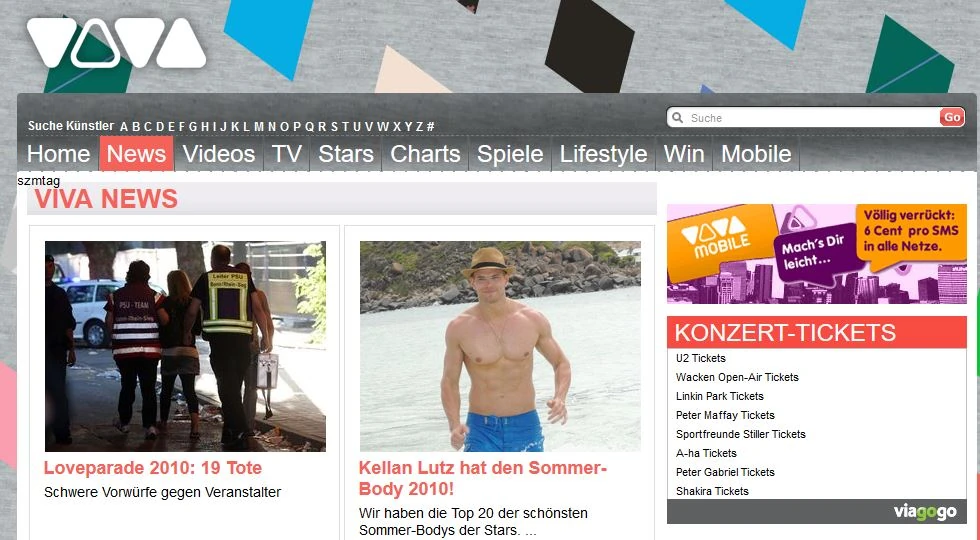Viewport: 980px width, 540px height.
Task: Select the # symbol in the artist index
Action: (x=430, y=127)
